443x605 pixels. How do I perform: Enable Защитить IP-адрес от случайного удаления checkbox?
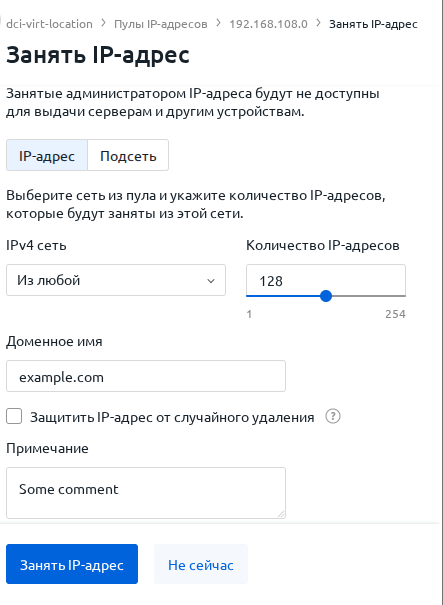[x=14, y=417]
